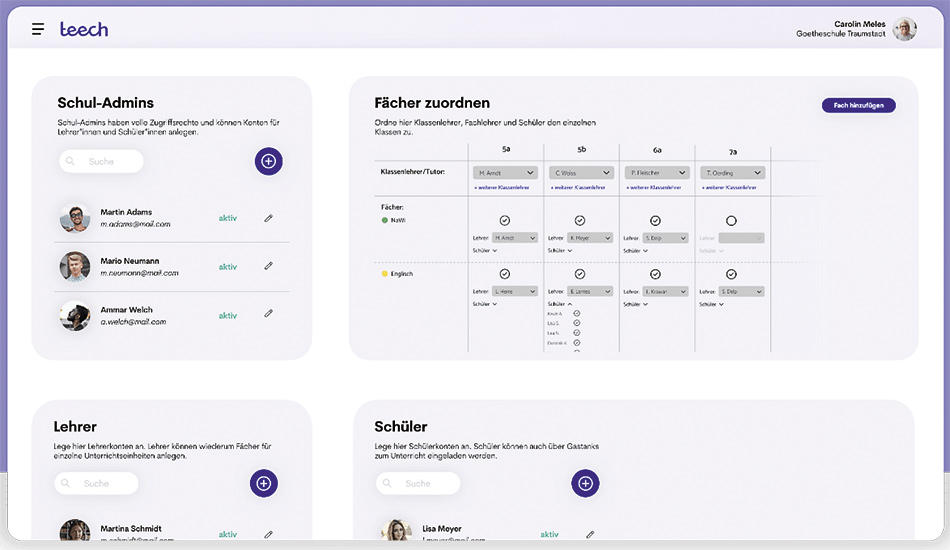Click the yellow Englisch color dot
Viewport: 950px width, 550px height.
tap(385, 274)
